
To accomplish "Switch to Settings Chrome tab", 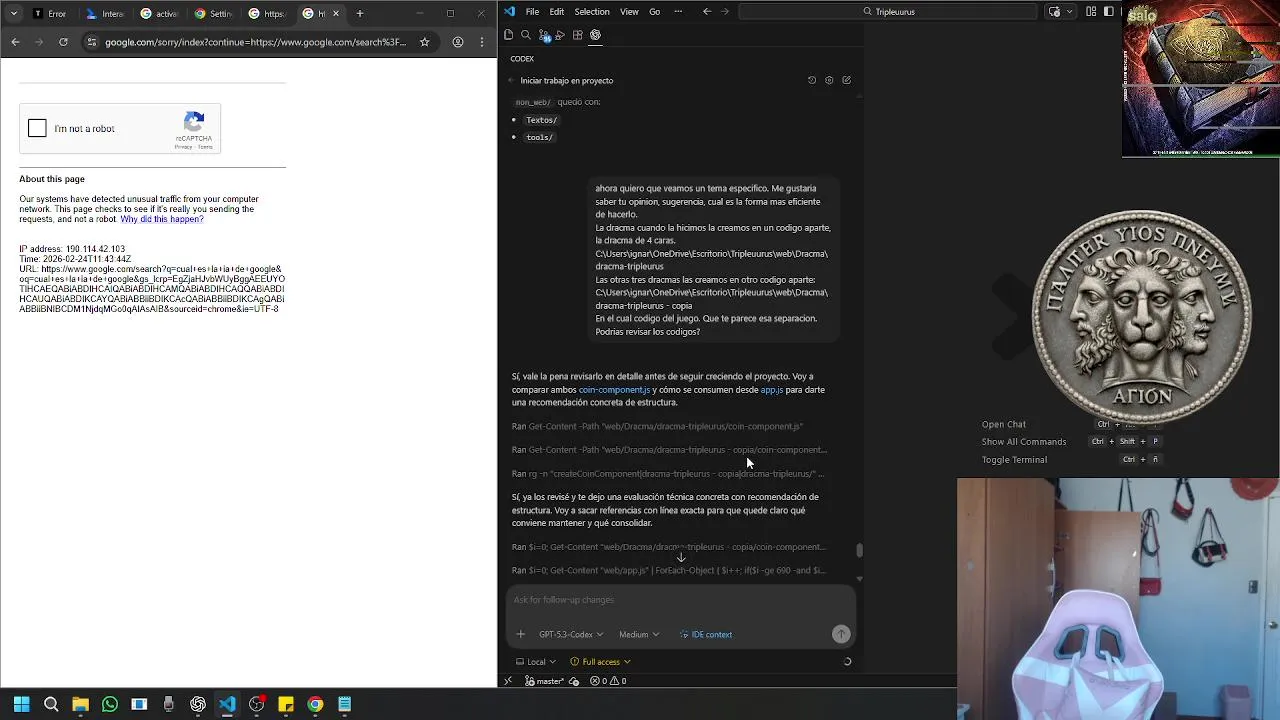I will tap(212, 14).
